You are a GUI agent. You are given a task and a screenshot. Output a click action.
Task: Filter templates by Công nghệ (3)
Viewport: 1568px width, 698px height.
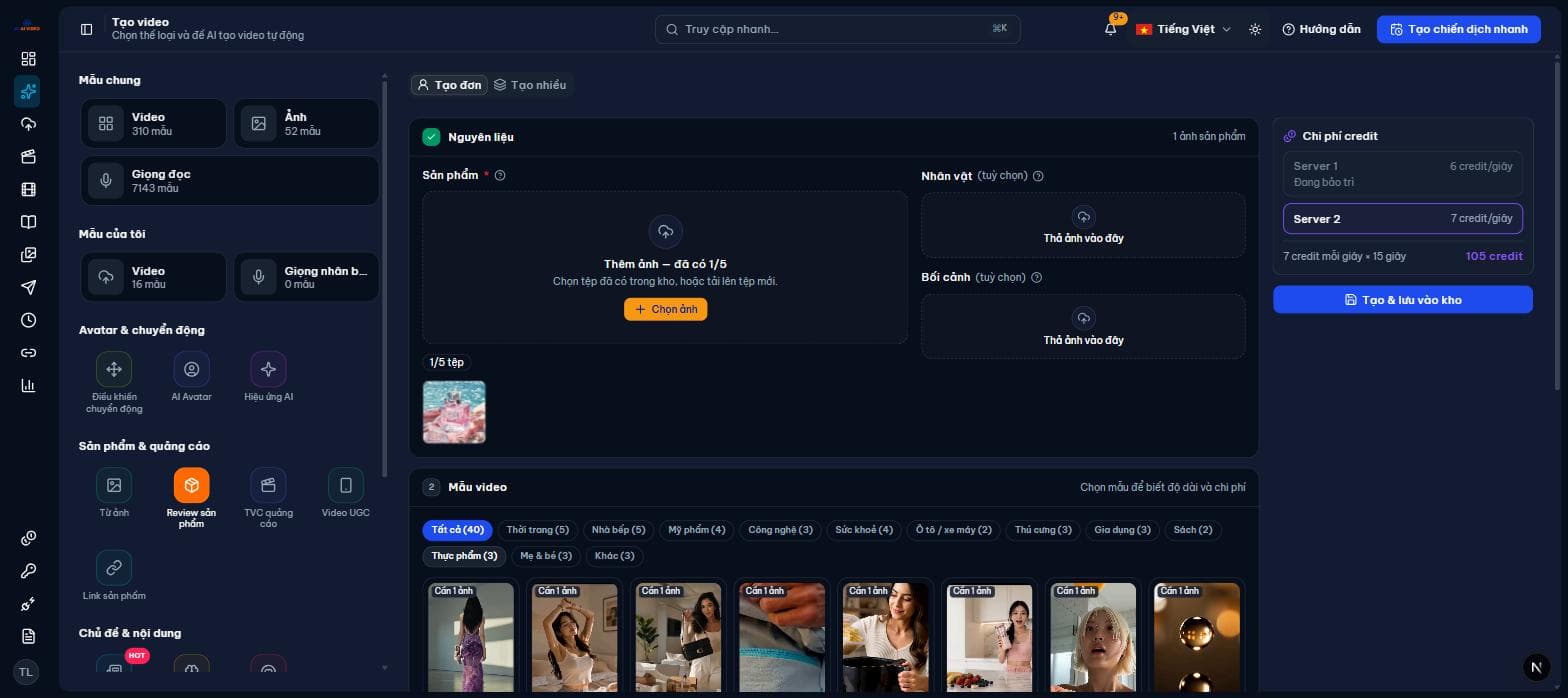pos(780,530)
